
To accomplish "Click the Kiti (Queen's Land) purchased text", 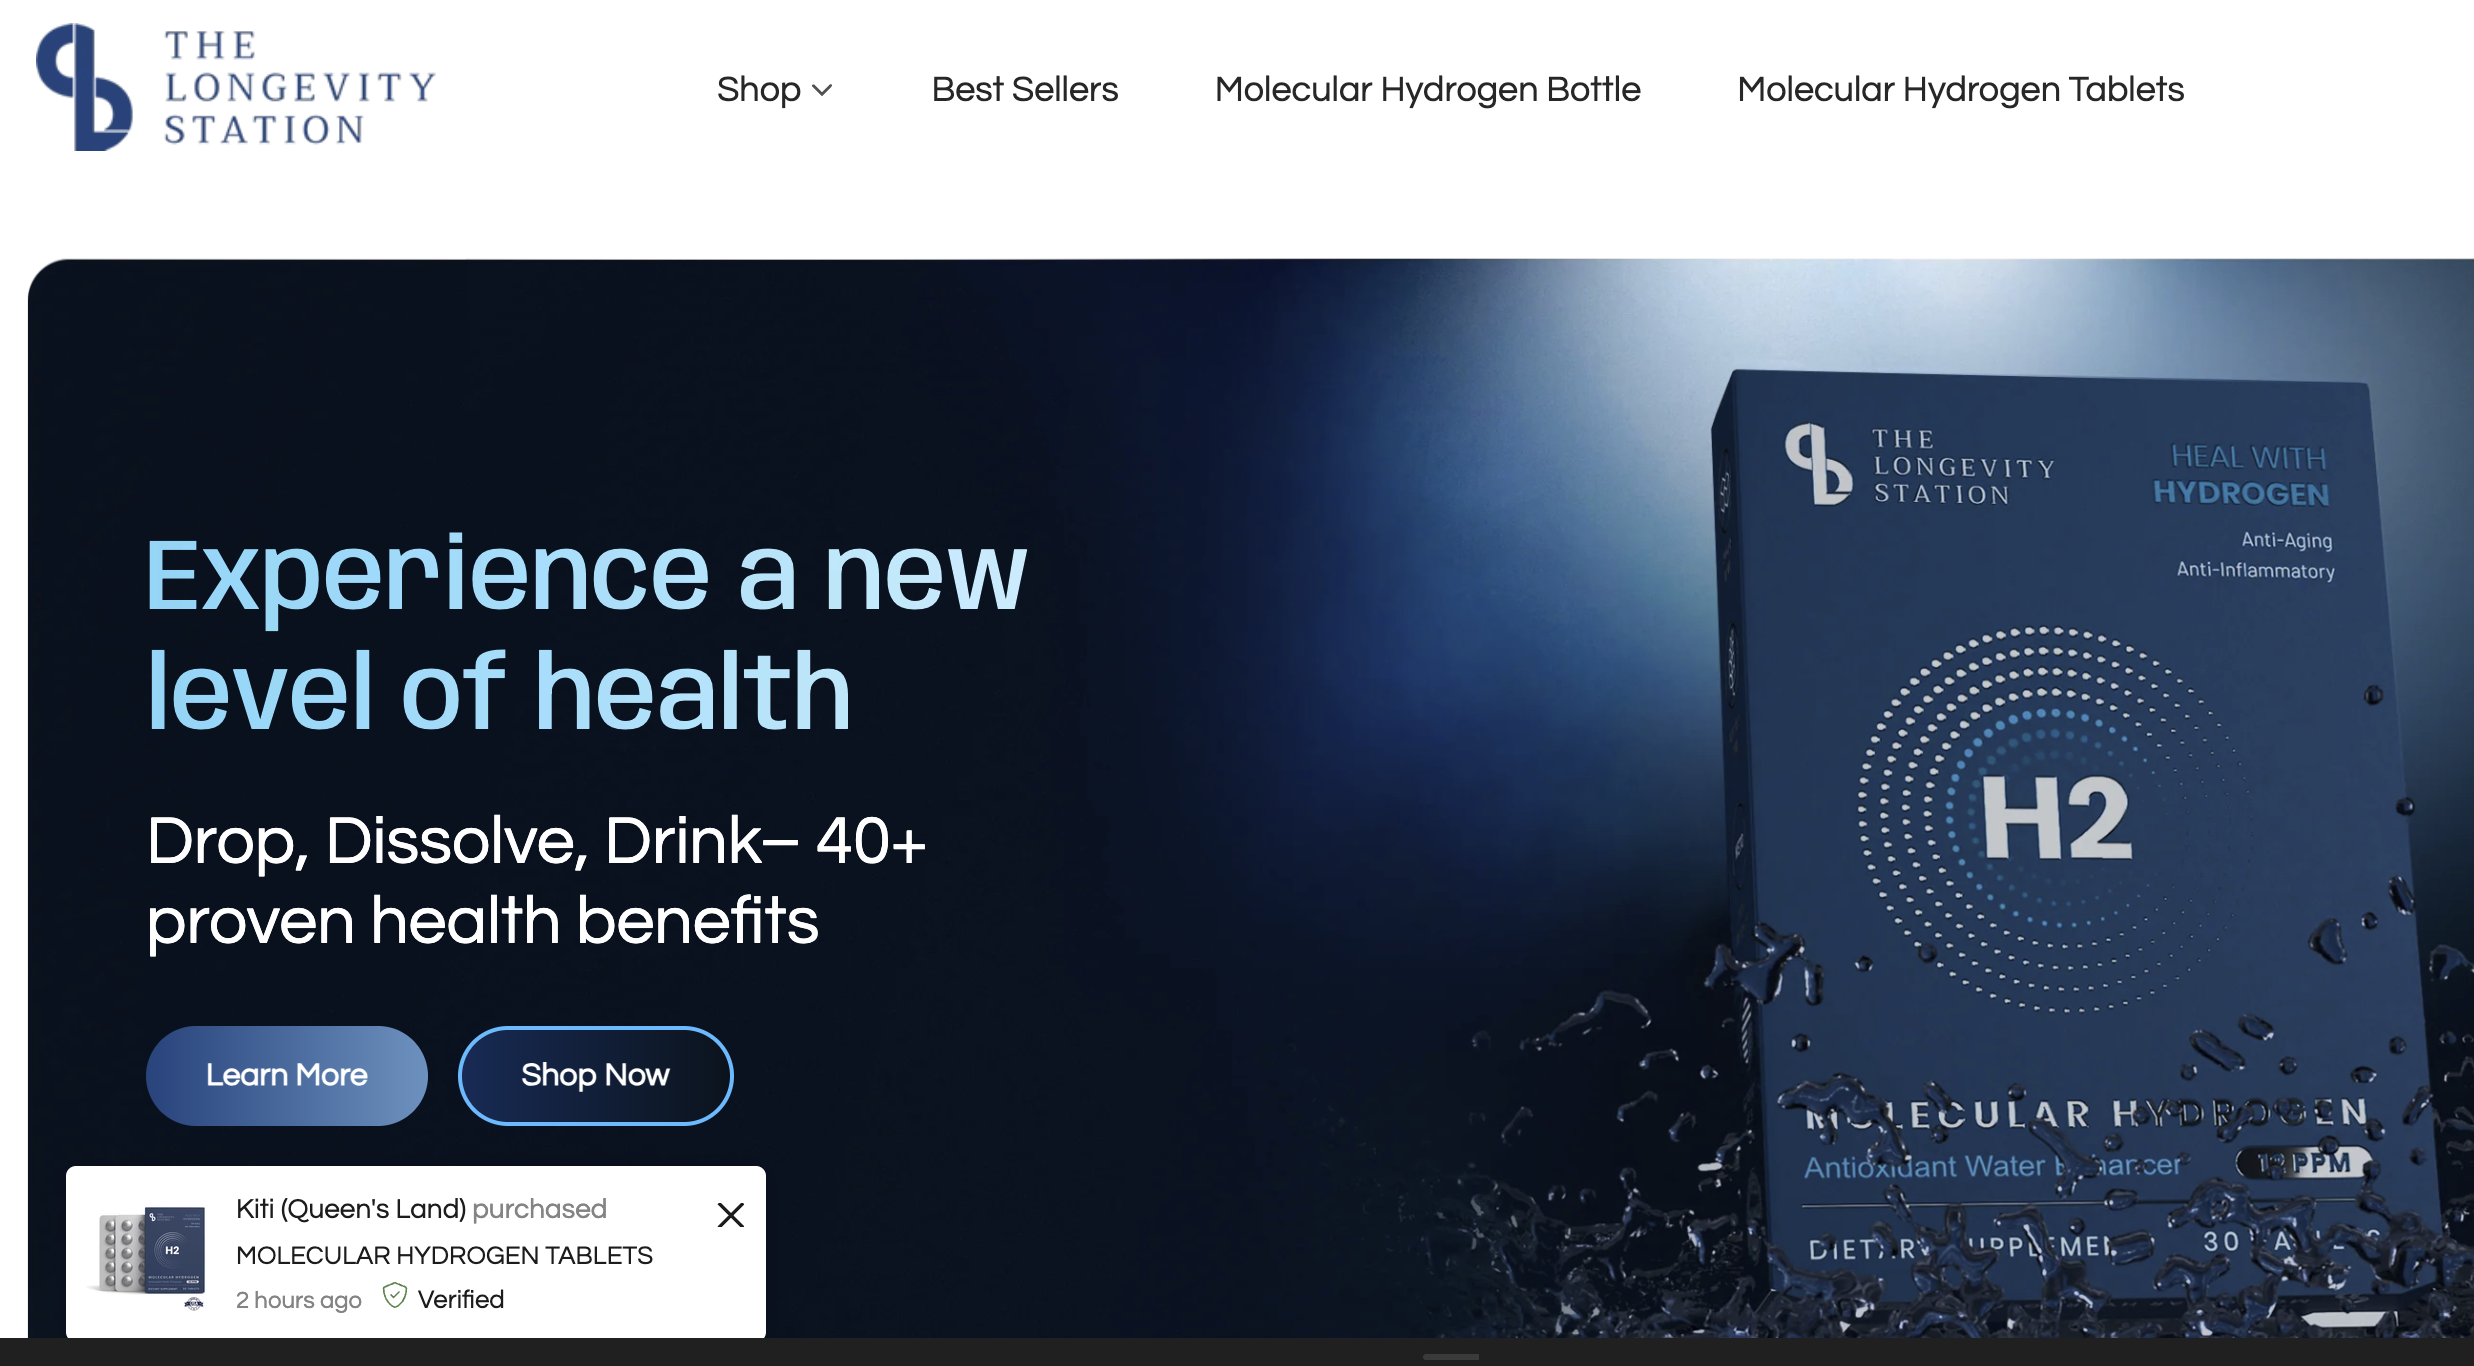I will click(421, 1209).
